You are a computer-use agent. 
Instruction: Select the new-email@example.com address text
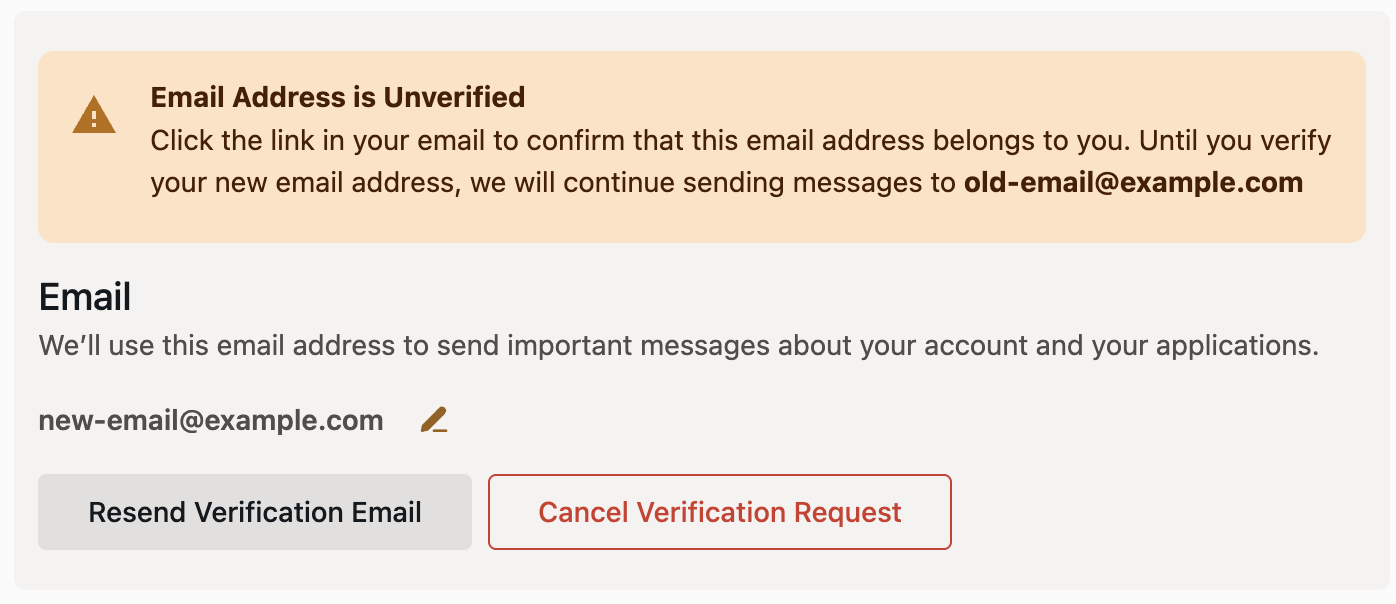click(211, 421)
